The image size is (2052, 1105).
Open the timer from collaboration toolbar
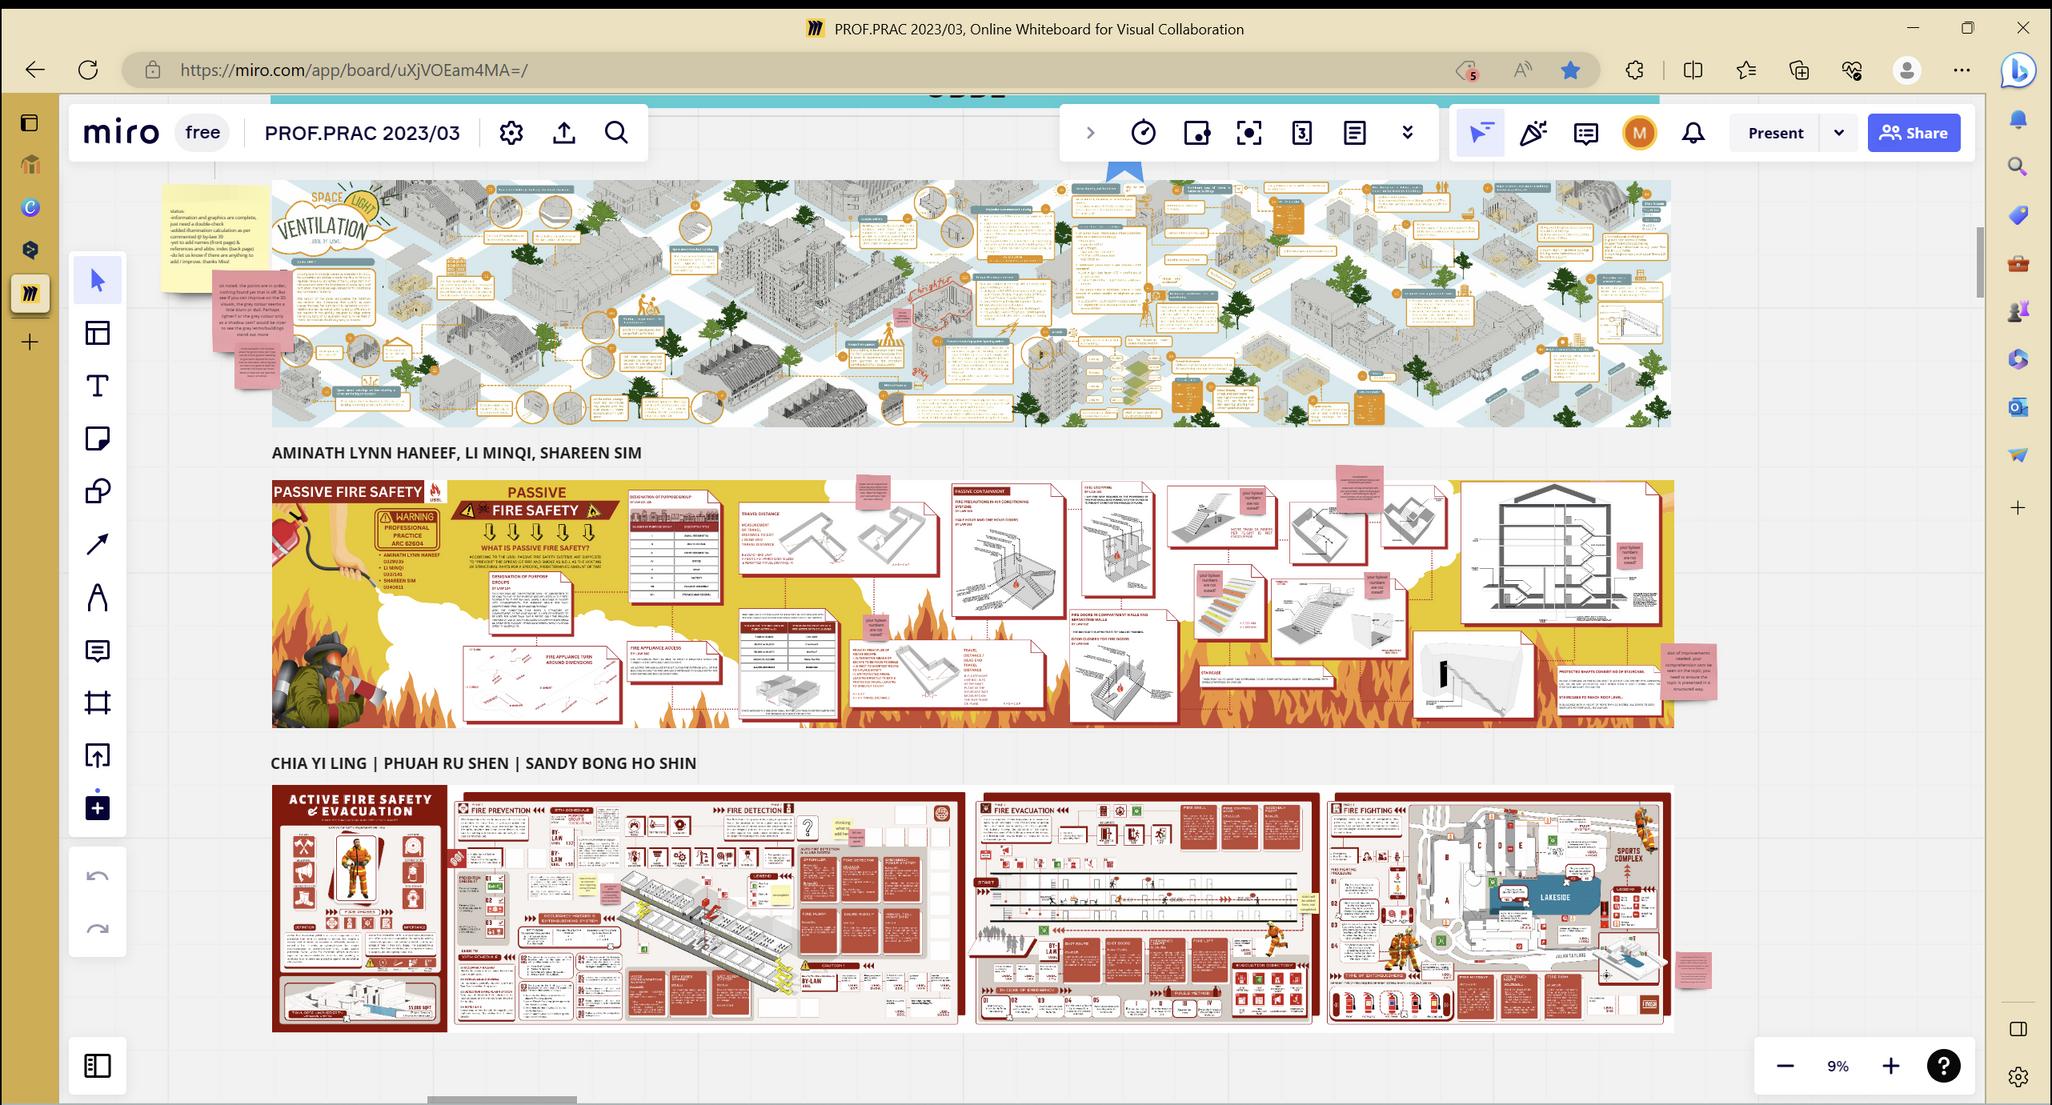point(1143,133)
